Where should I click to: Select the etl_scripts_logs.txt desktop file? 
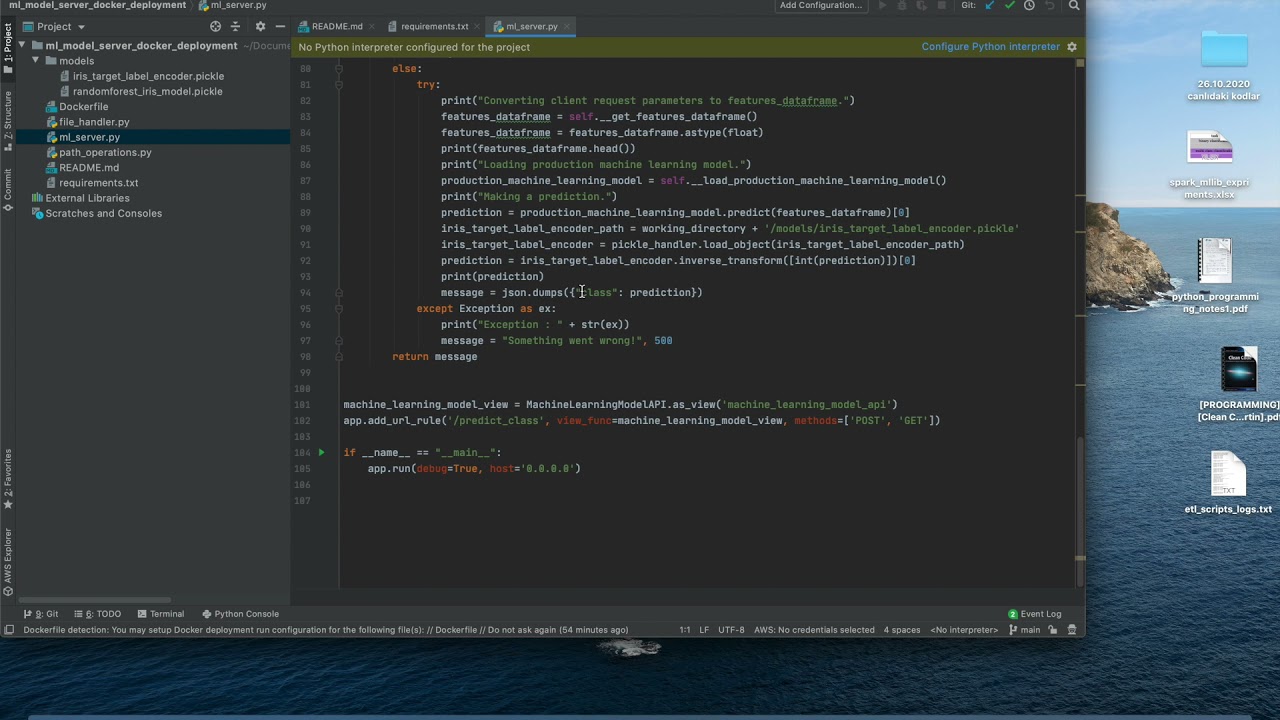click(1228, 482)
